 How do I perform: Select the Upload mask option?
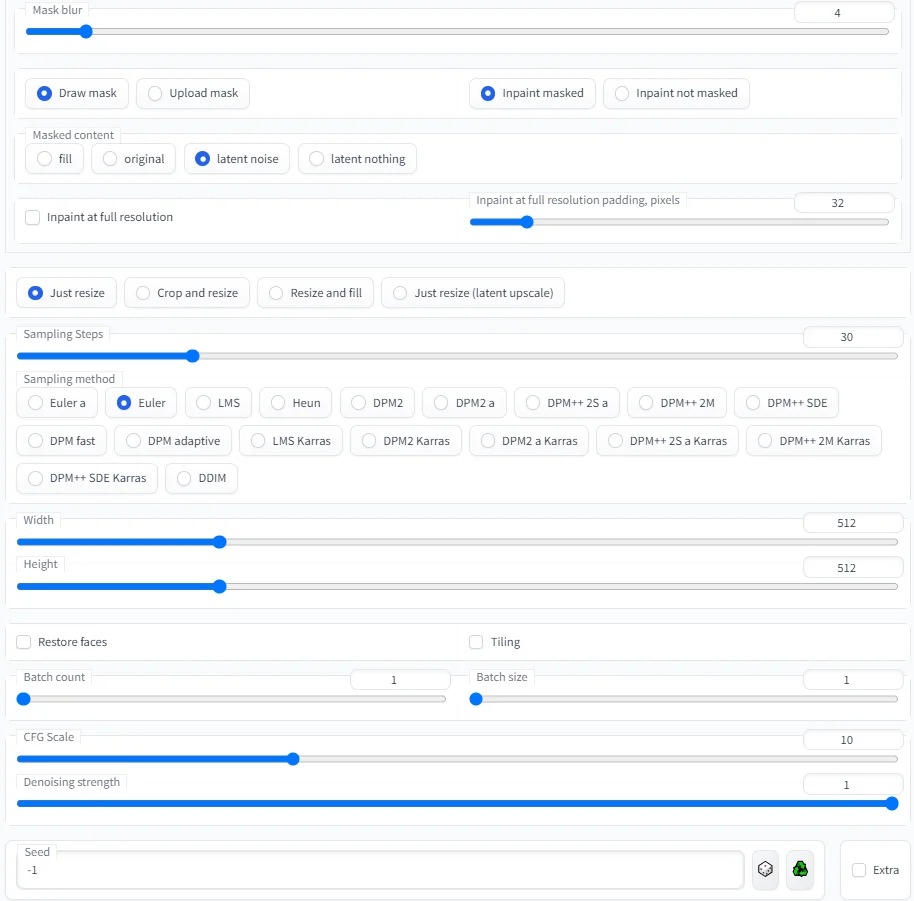[x=155, y=93]
